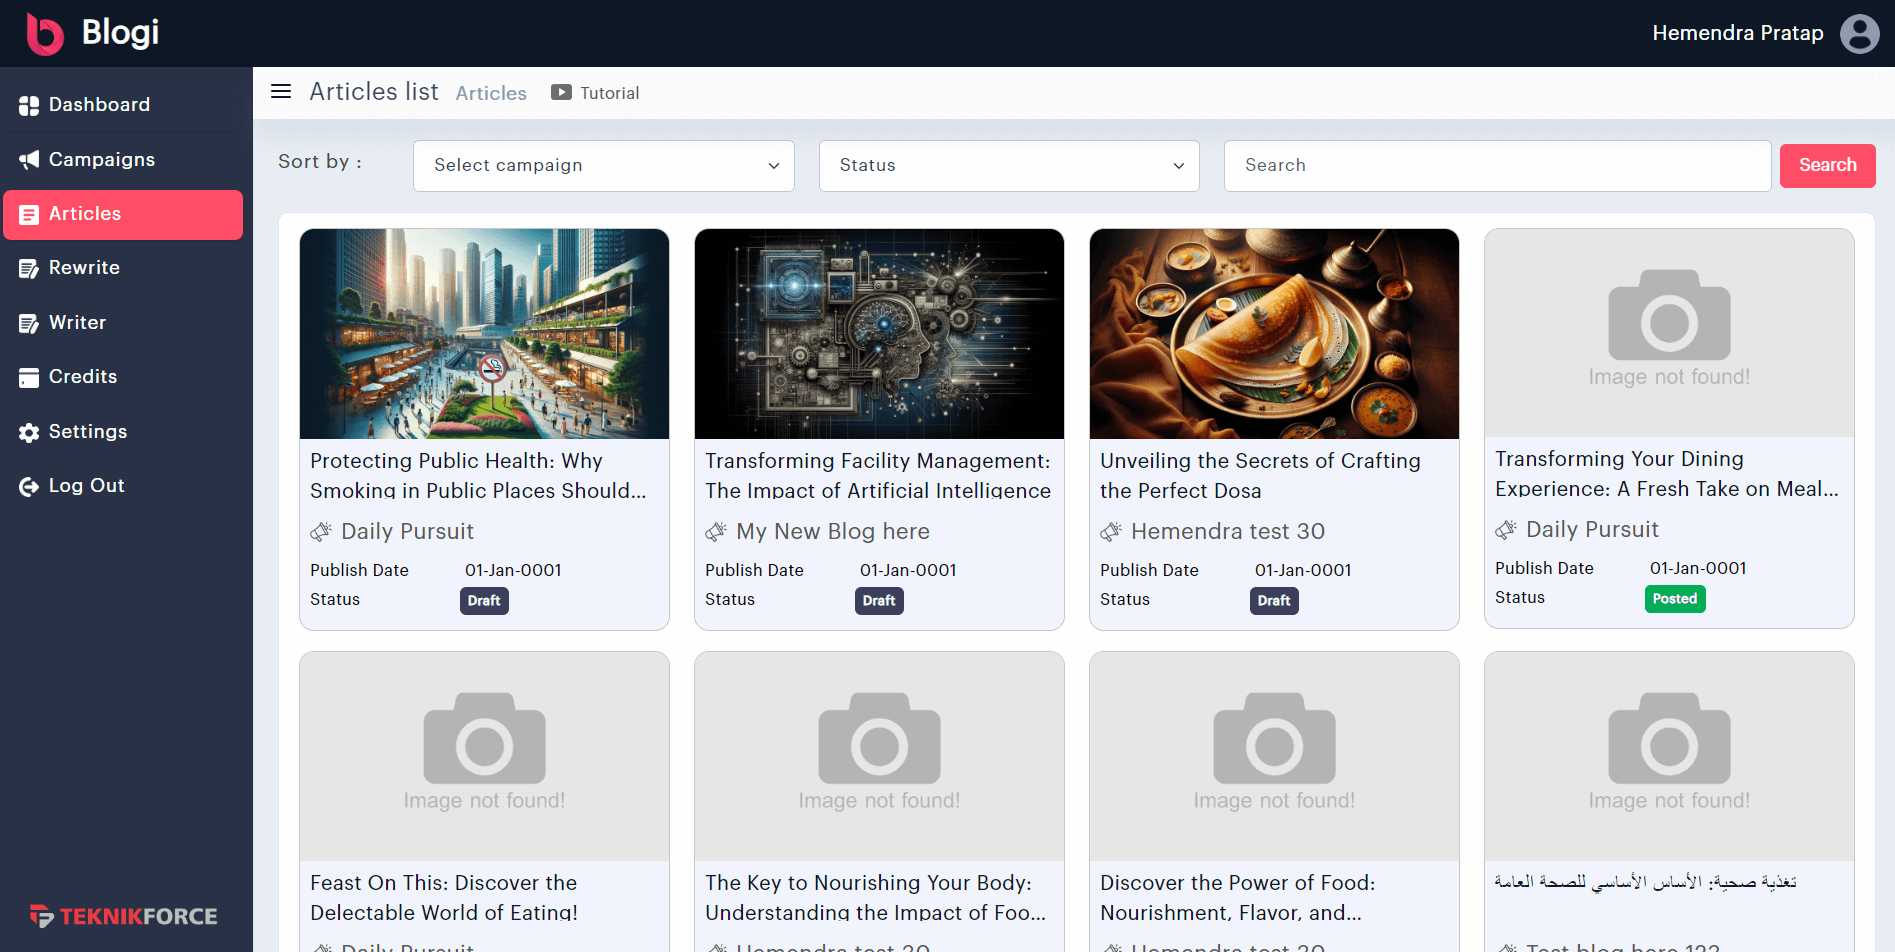This screenshot has width=1895, height=952.
Task: Open Feast On This article title
Action: tap(444, 898)
